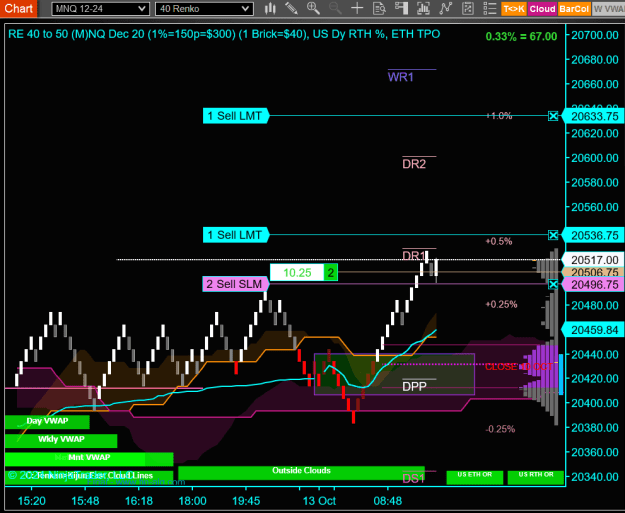Click the Outside Clouds green bar
The width and height of the screenshot is (625, 513).
coord(301,472)
